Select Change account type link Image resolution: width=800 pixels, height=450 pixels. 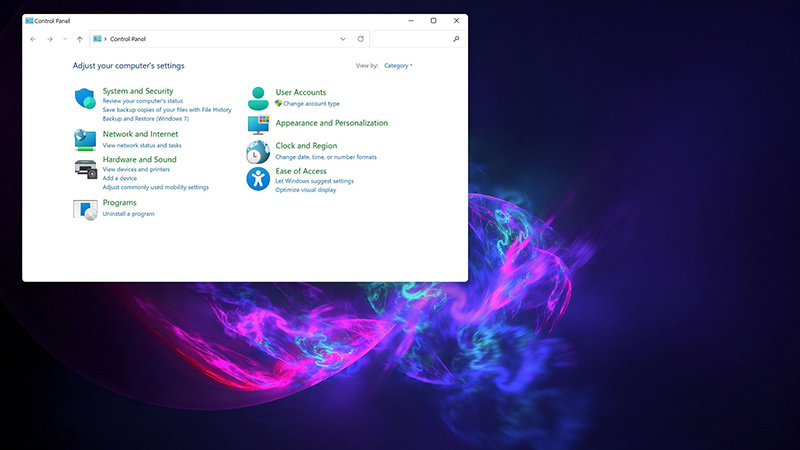[x=311, y=104]
